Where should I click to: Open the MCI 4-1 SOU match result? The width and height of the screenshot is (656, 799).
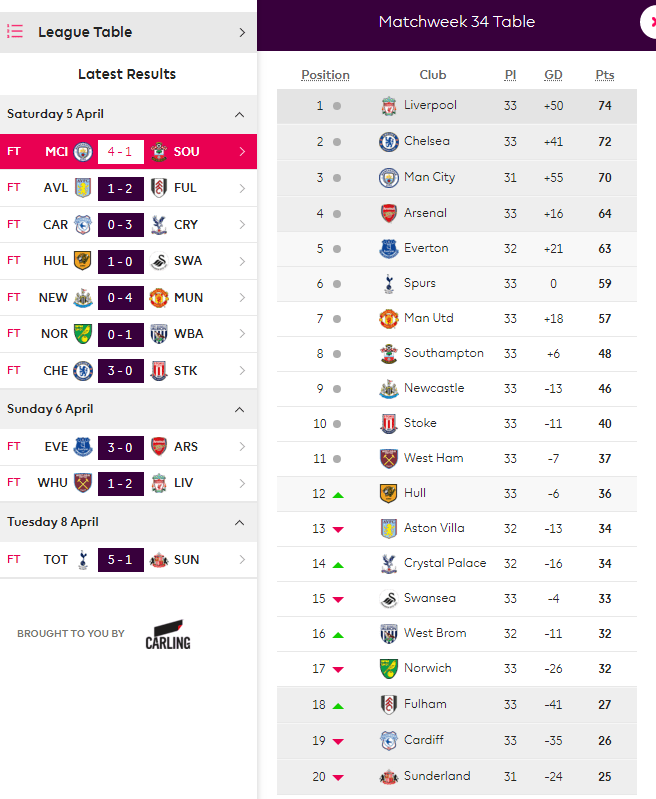[128, 152]
